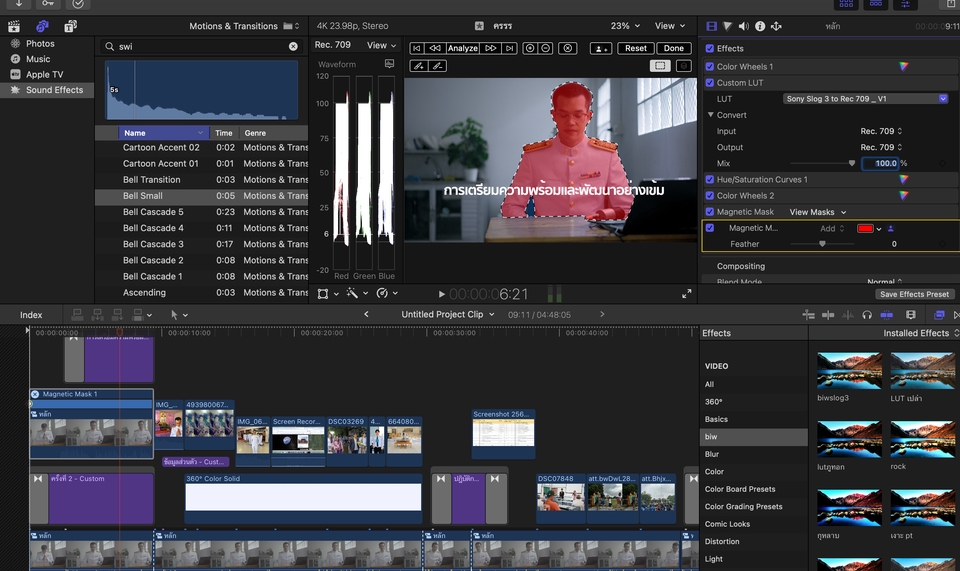The height and width of the screenshot is (571, 960).
Task: Toggle the Effects master checkbox
Action: tap(710, 48)
